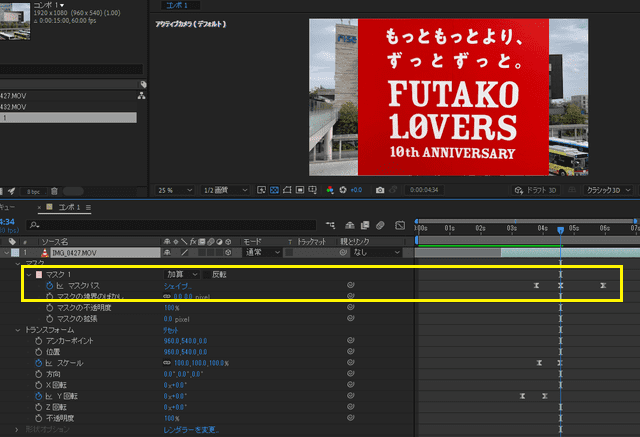Toggle the マスクパス stopwatch
This screenshot has width=640, height=437.
coord(49,286)
